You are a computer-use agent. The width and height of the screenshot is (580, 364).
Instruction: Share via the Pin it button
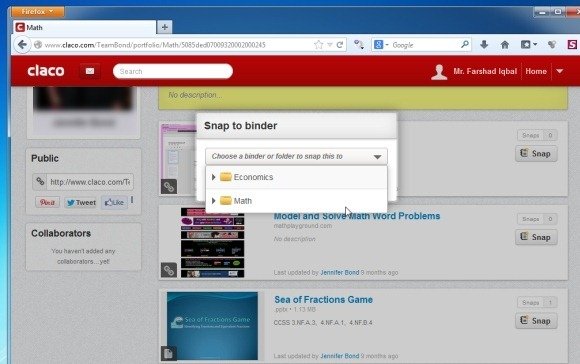click(x=47, y=202)
